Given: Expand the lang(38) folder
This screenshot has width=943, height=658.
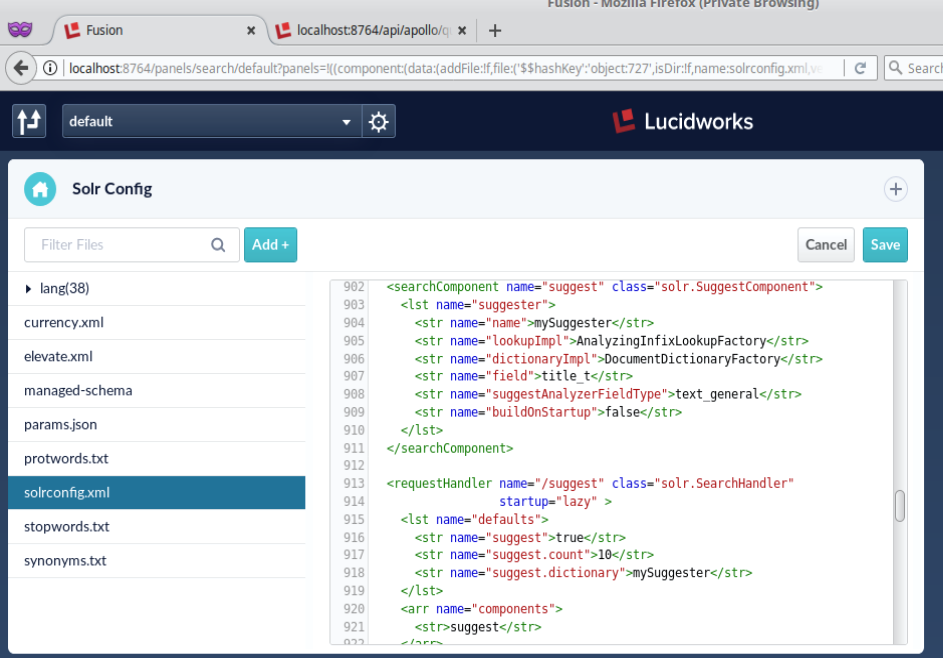Looking at the screenshot, I should pyautogui.click(x=28, y=289).
